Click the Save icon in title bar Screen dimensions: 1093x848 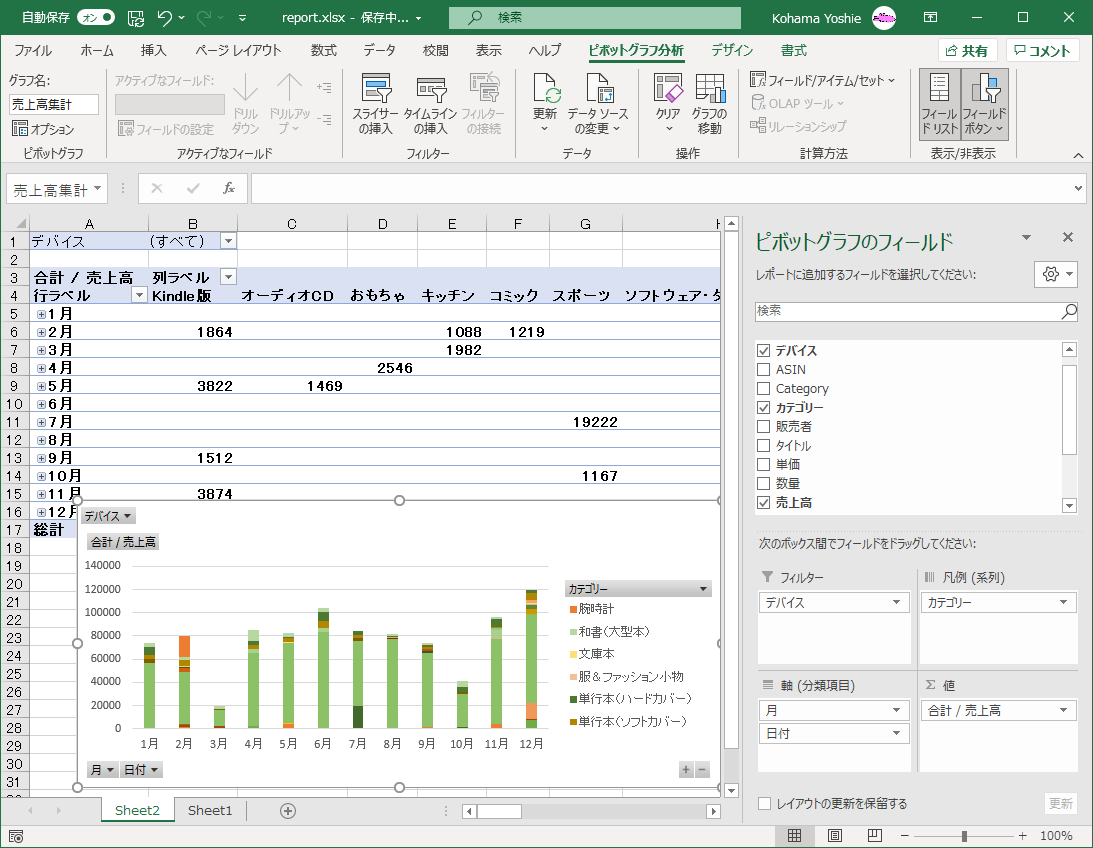point(135,18)
